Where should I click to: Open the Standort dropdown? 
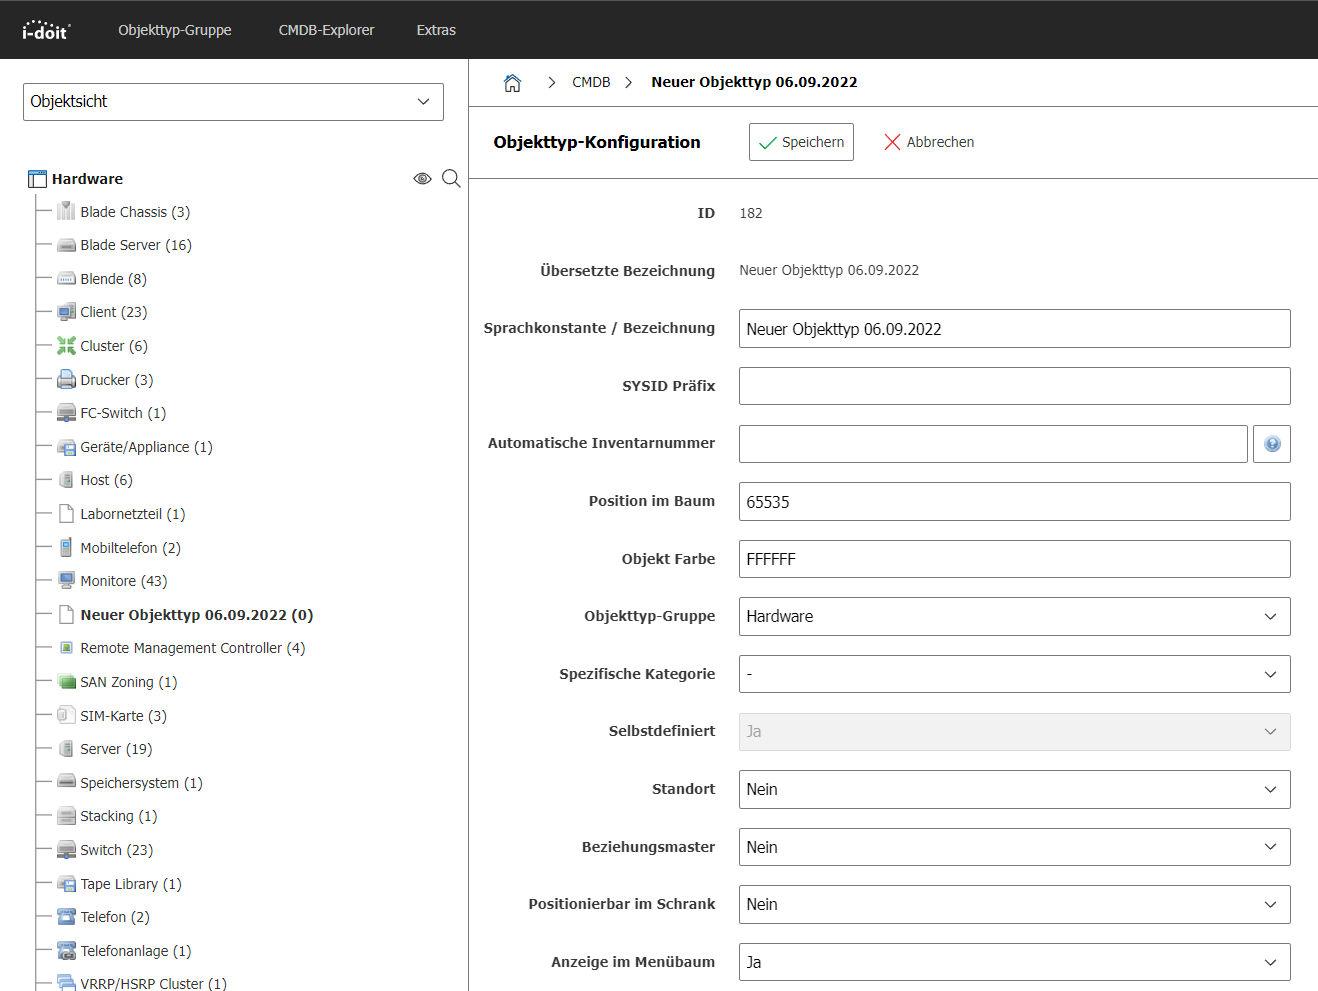tap(1014, 789)
